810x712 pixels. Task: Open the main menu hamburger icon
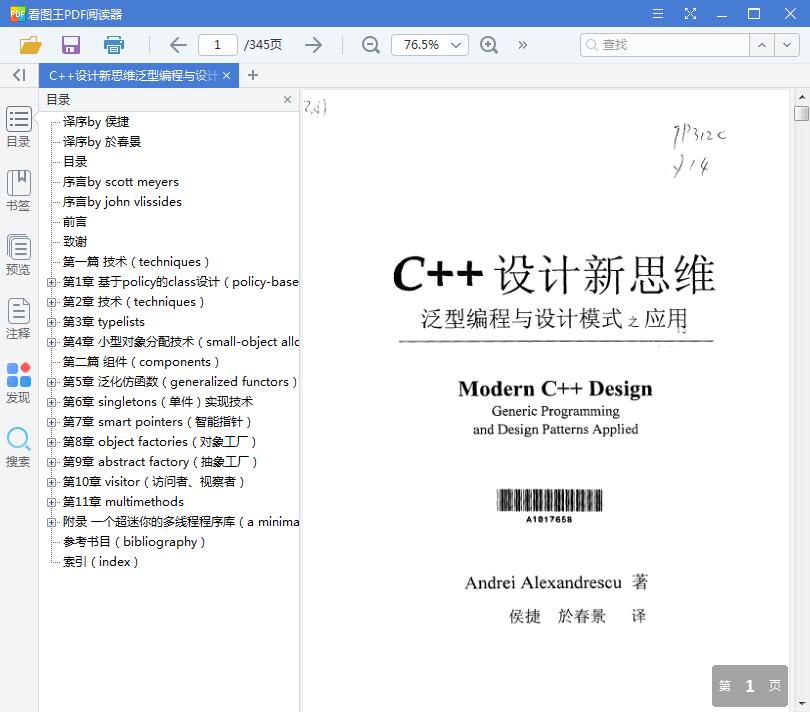click(x=658, y=13)
